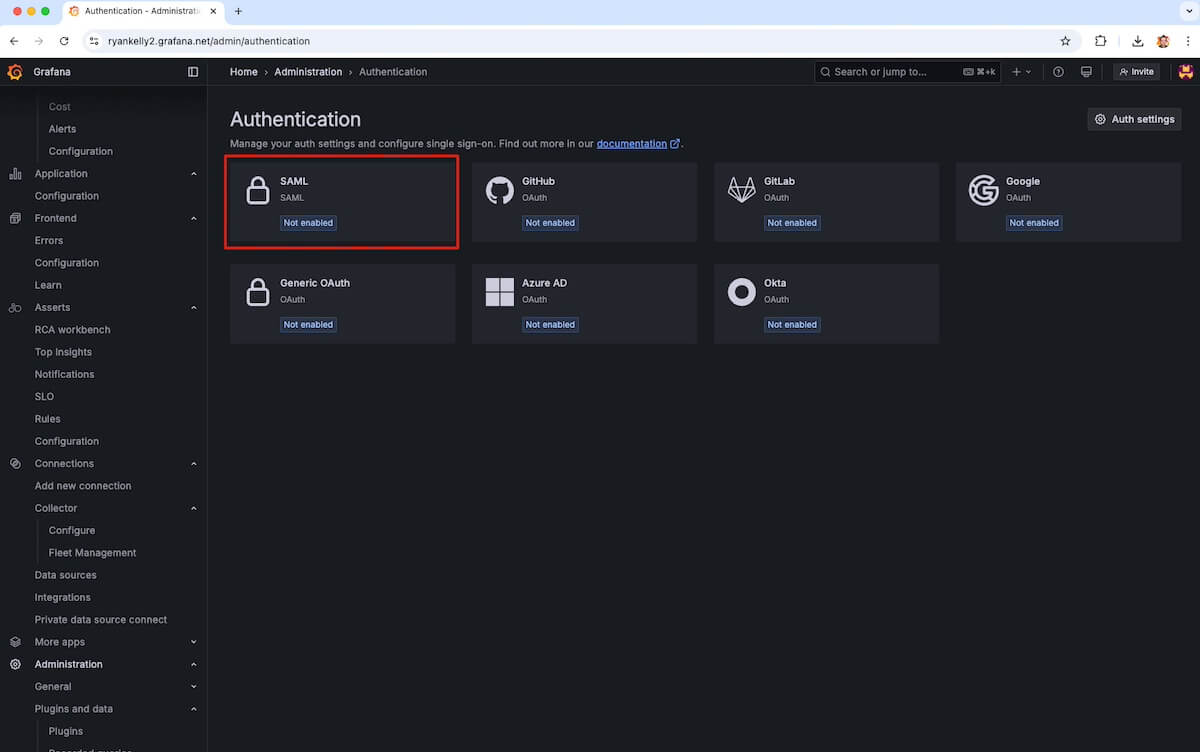
Task: Expand the More apps section chevron
Action: tap(194, 642)
